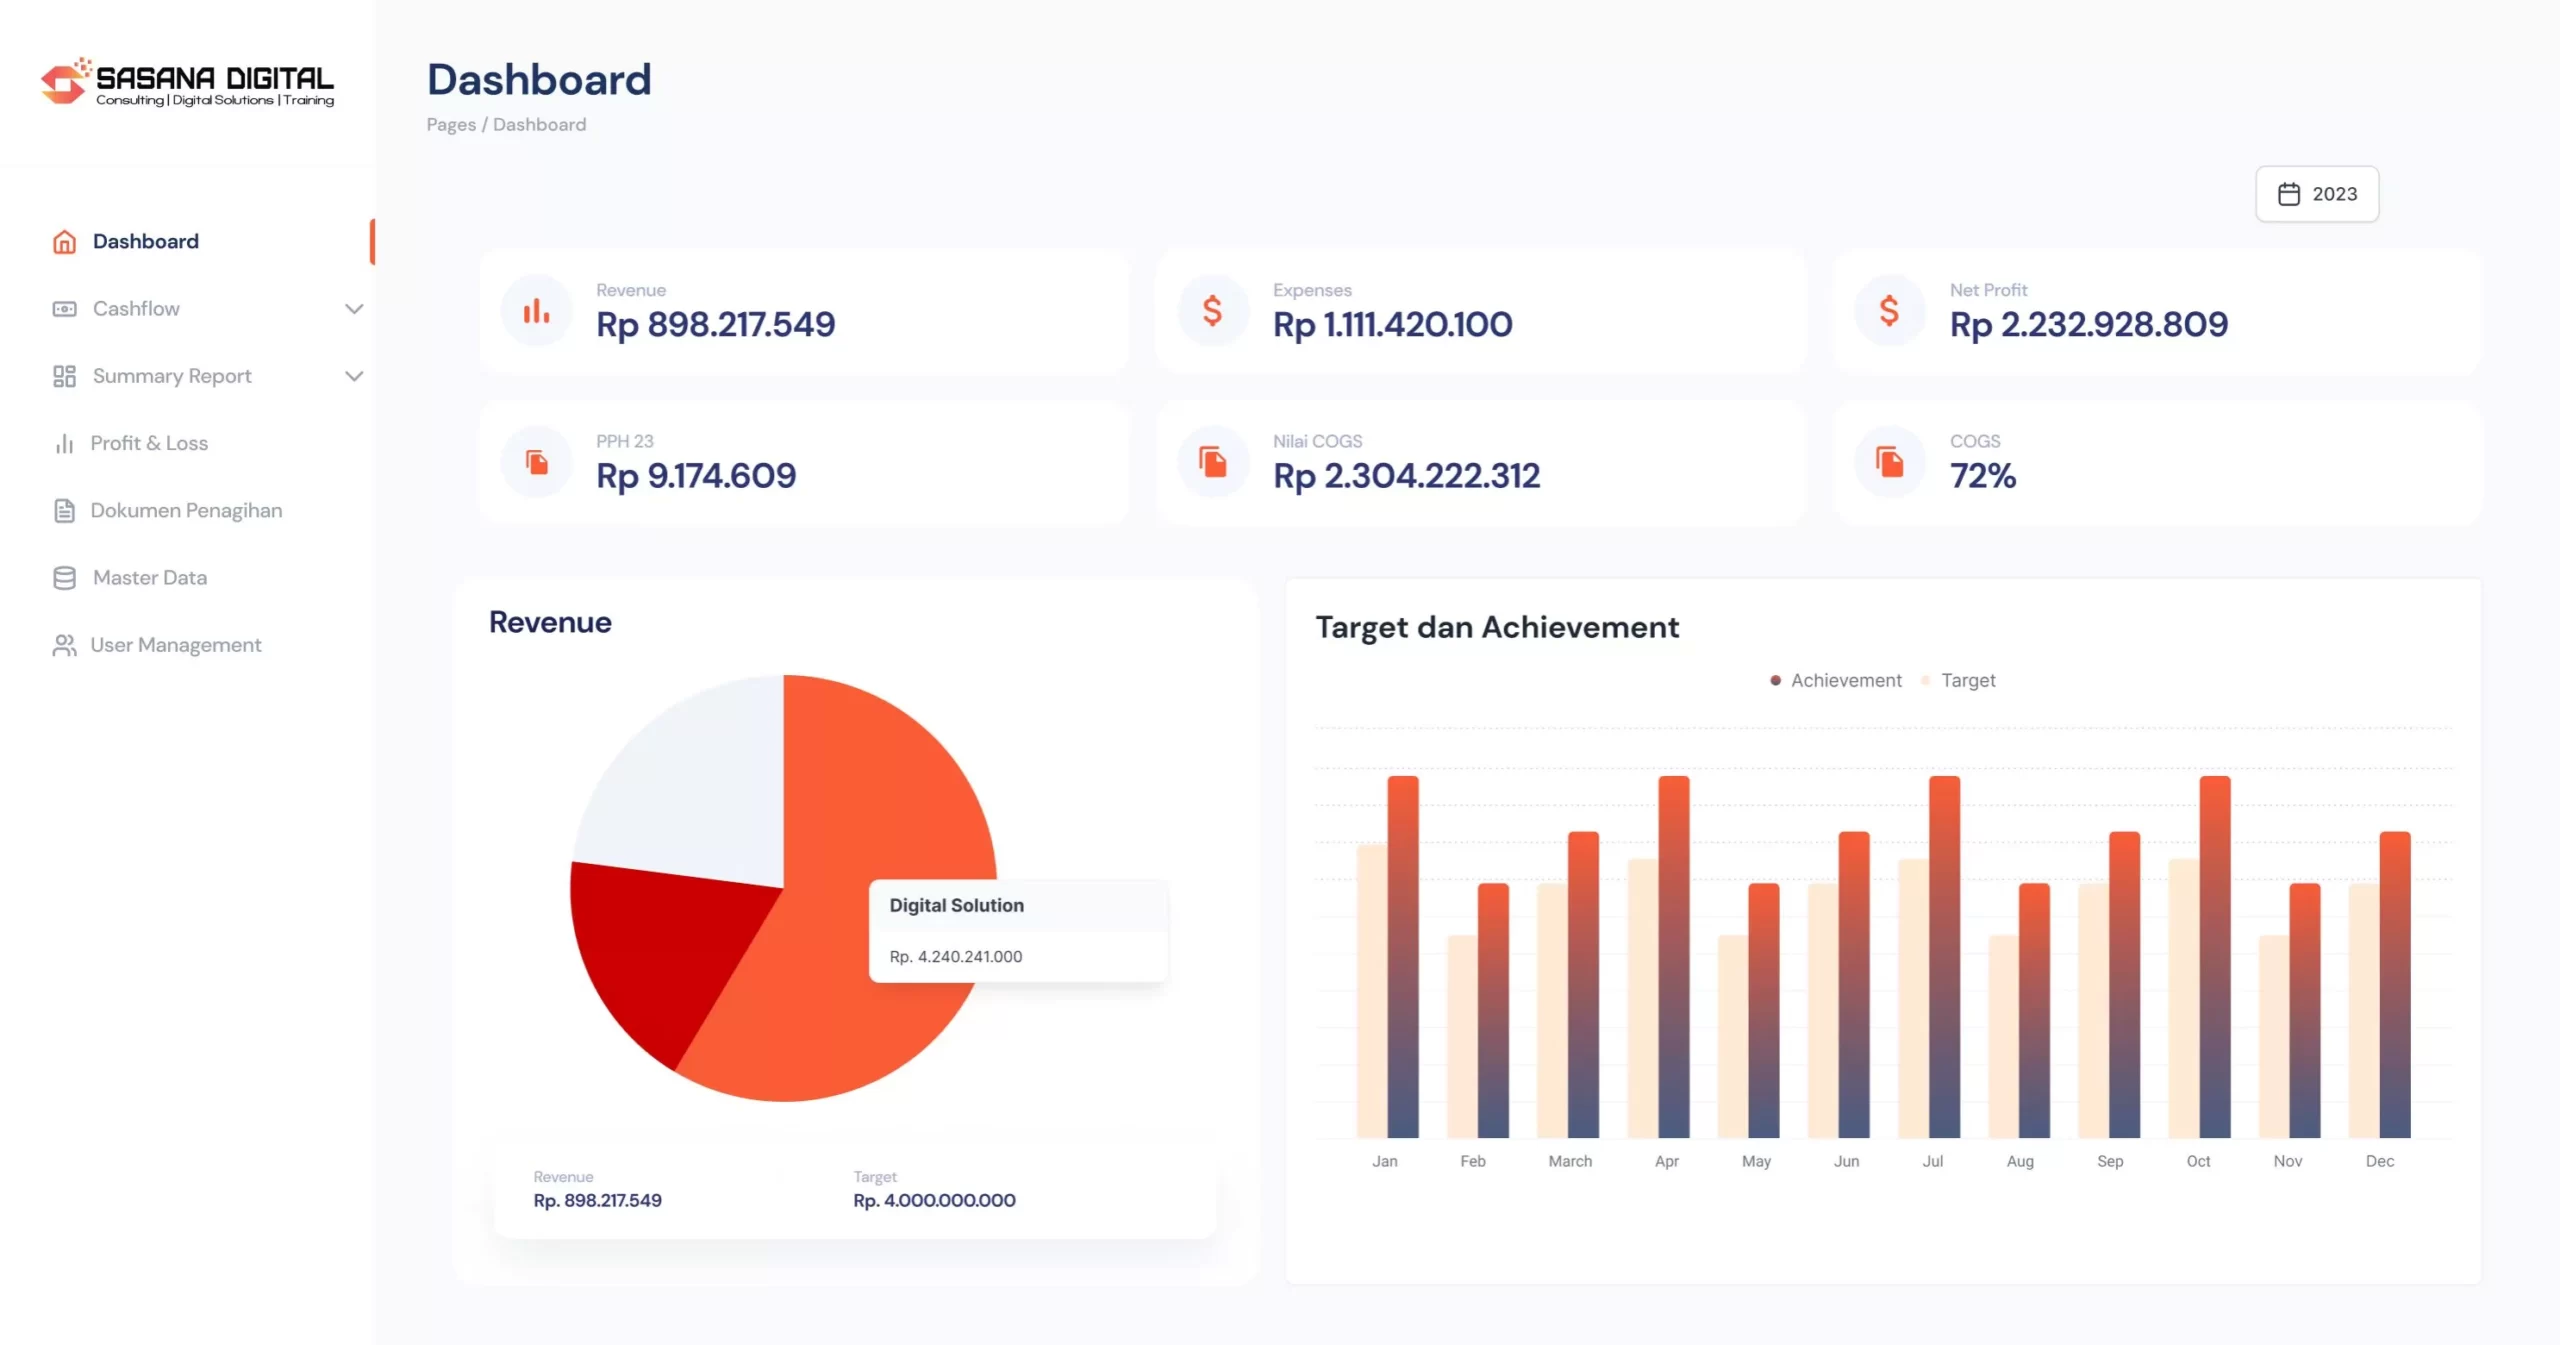
Task: Click the Dec month label on the chart
Action: 2380,1161
